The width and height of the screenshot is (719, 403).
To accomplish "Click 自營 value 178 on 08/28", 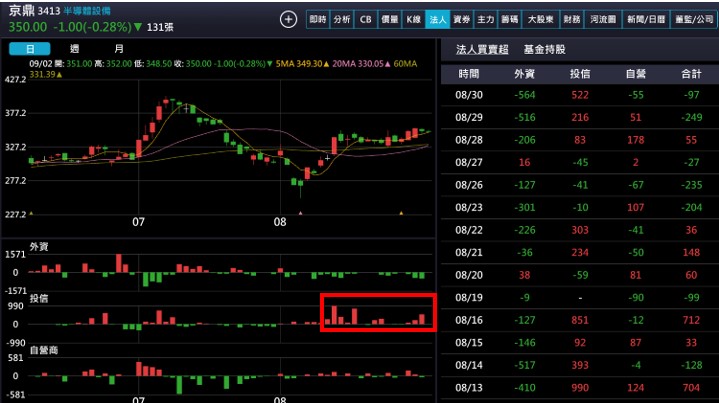I will pos(636,140).
